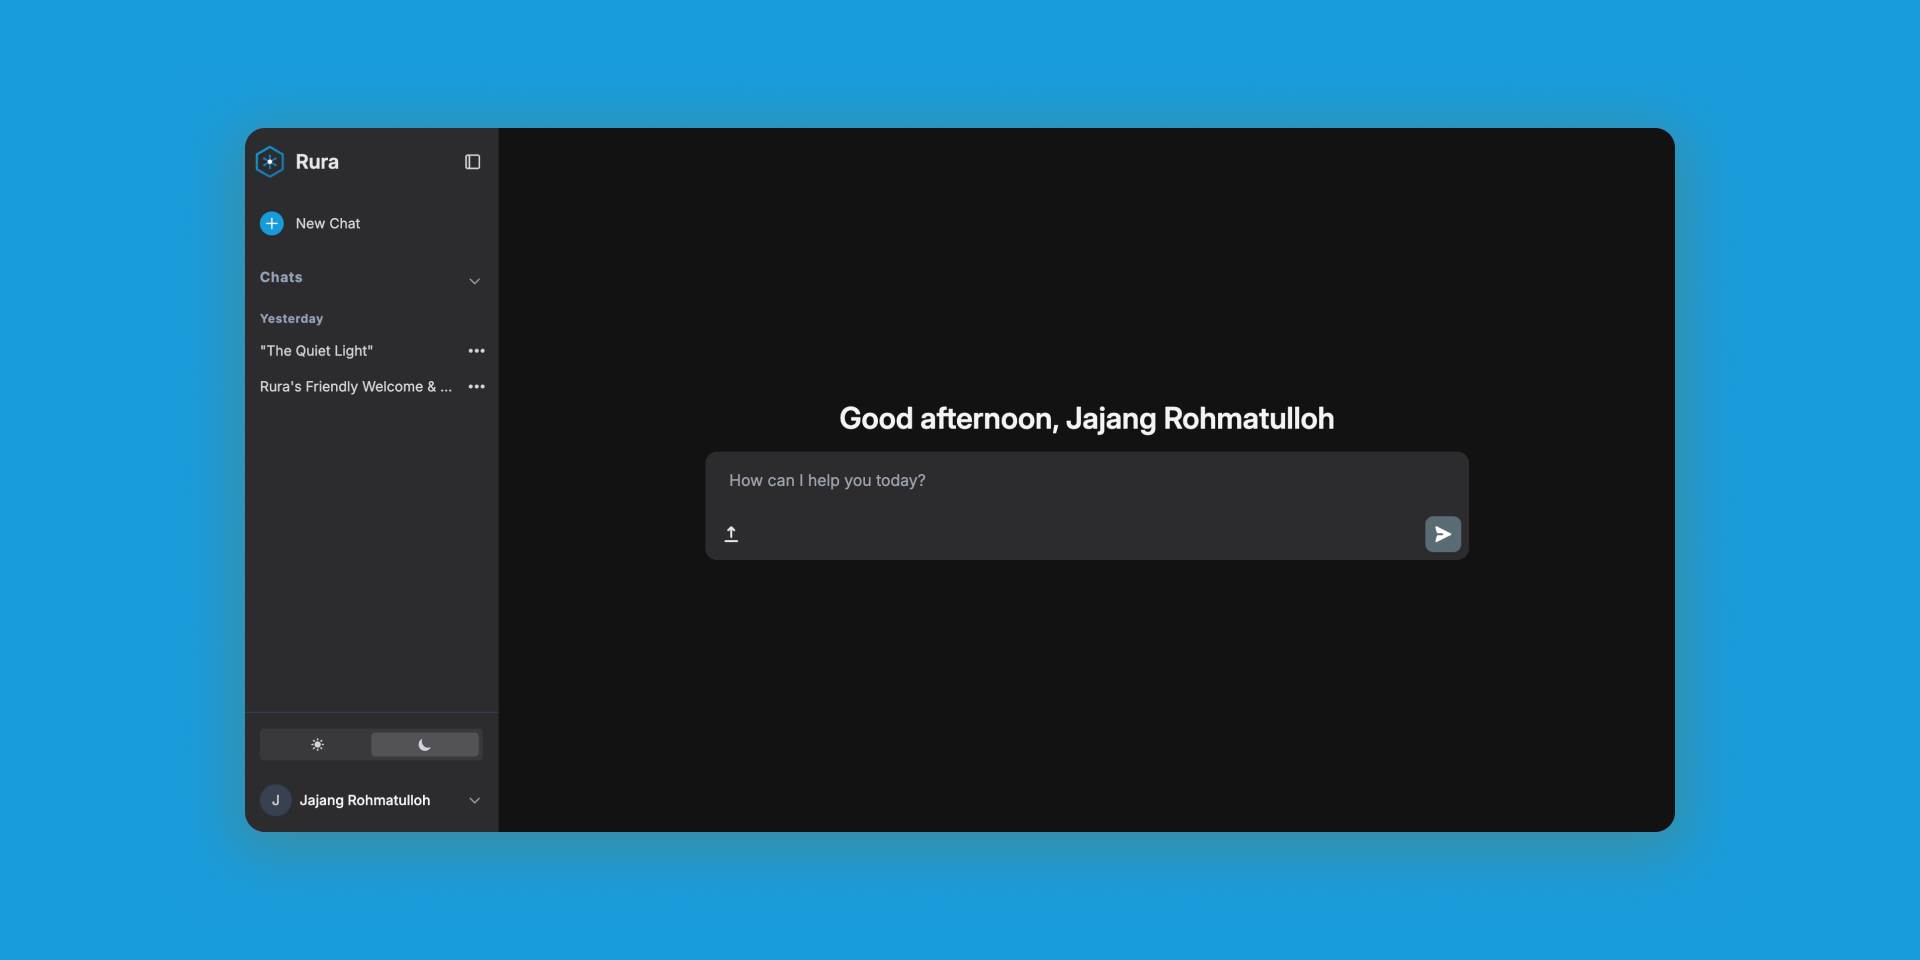The height and width of the screenshot is (960, 1920).
Task: Open options for Rura's Friendly Welcome chat
Action: tap(476, 387)
